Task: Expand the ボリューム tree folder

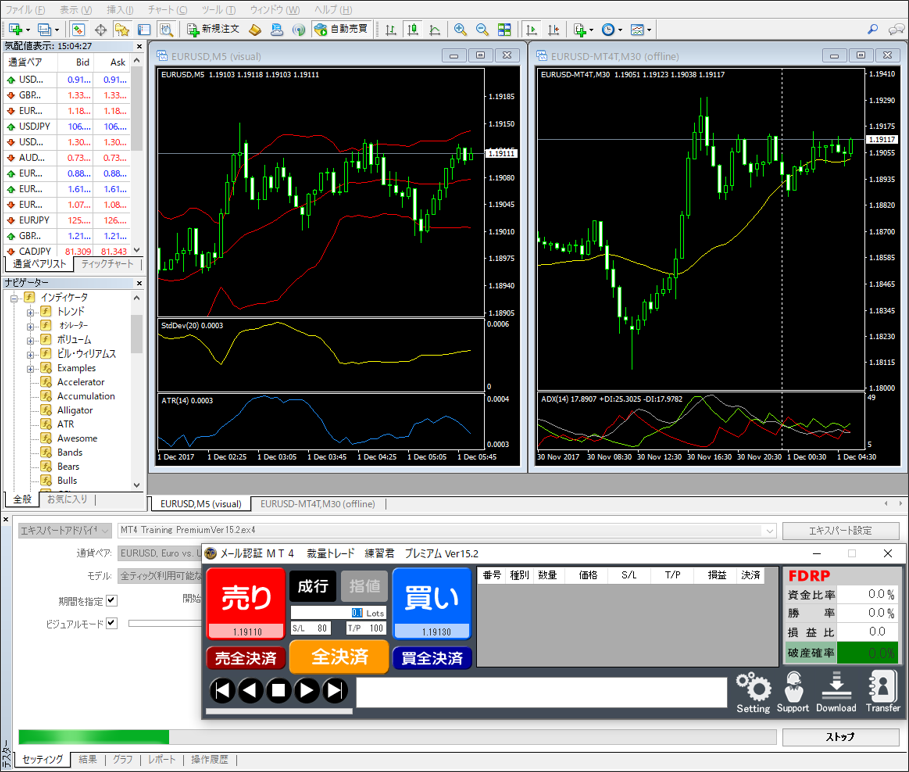Action: [31, 340]
